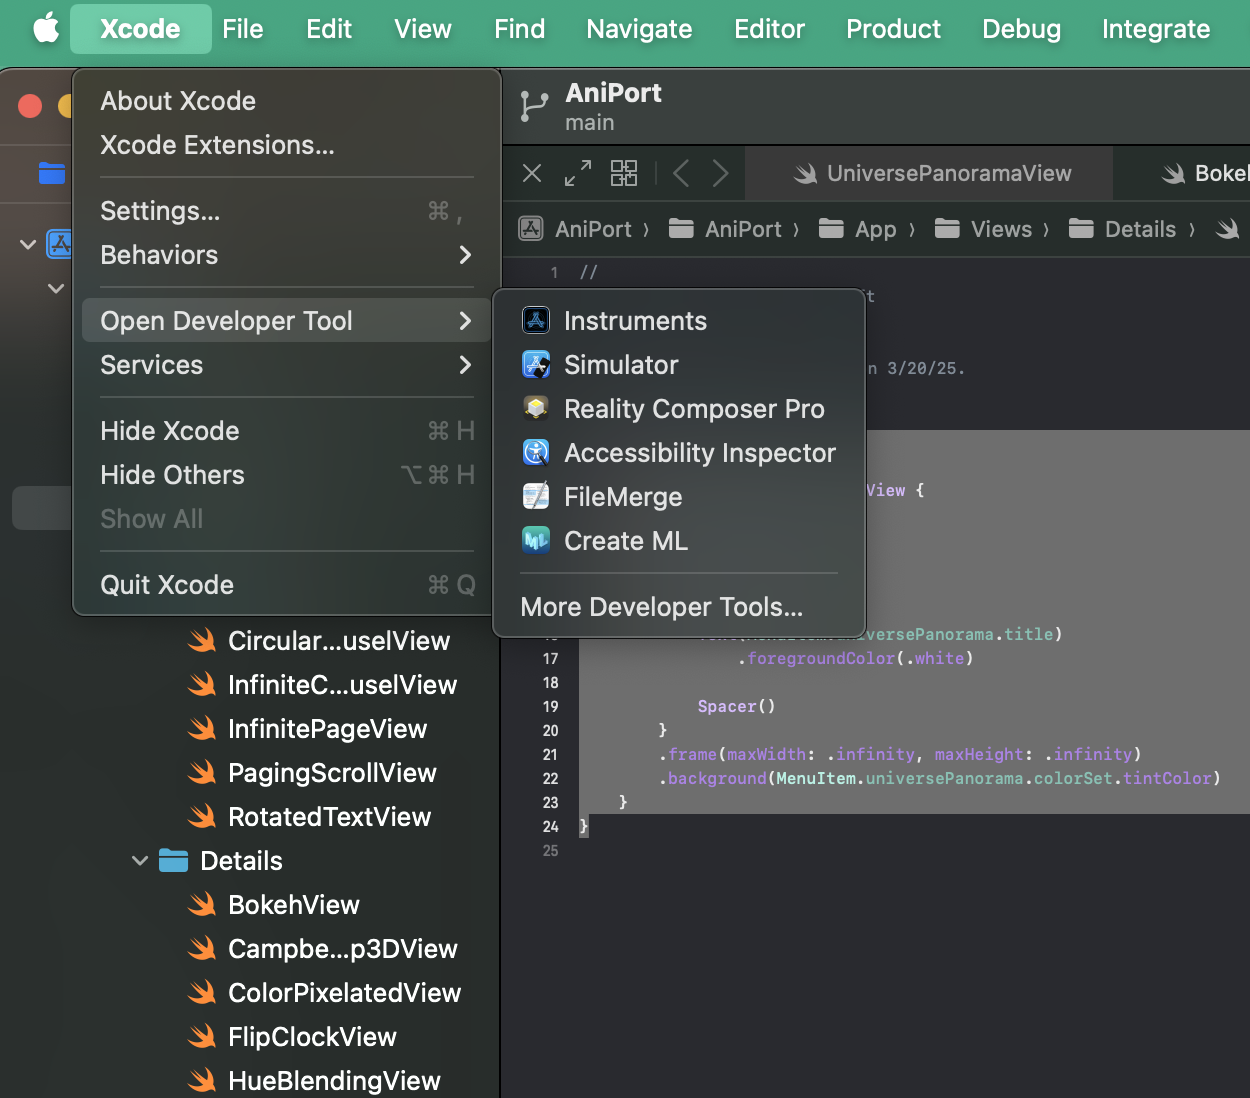Collapse the top-level project disclosure chevron
Screen dimensions: 1250x1098
(x=28, y=244)
